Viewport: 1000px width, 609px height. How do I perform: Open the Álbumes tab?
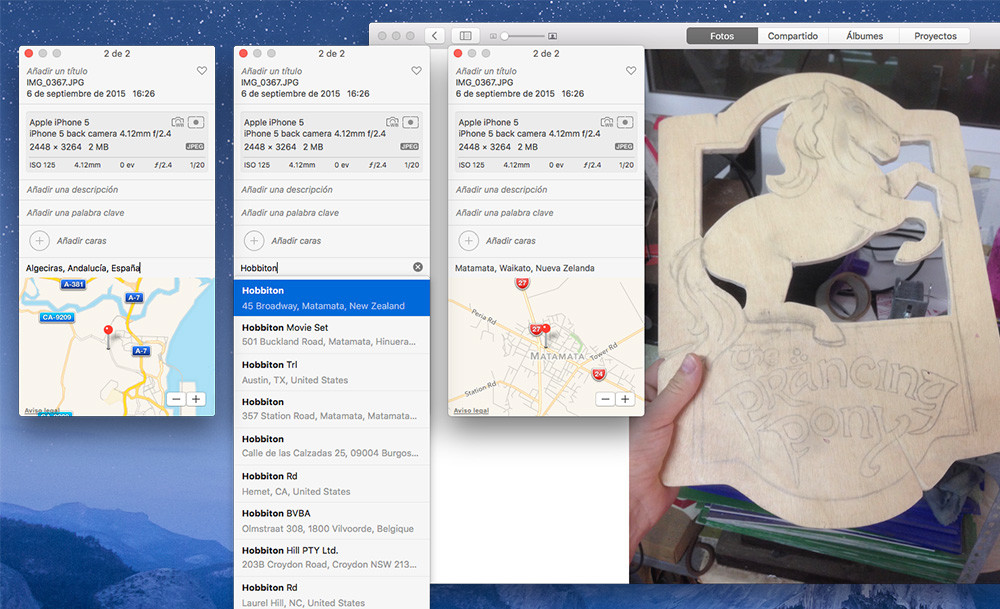click(864, 36)
